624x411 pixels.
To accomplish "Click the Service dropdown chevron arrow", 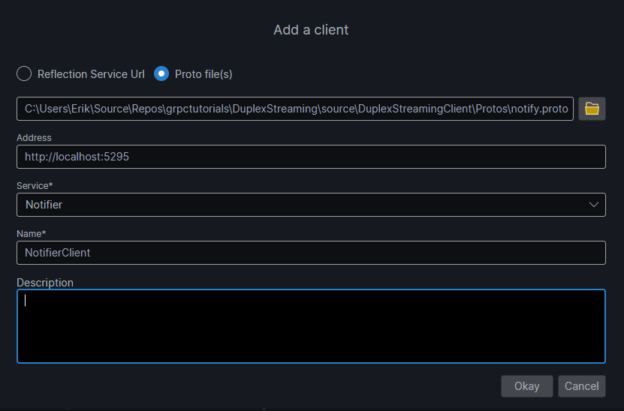I will coord(595,205).
